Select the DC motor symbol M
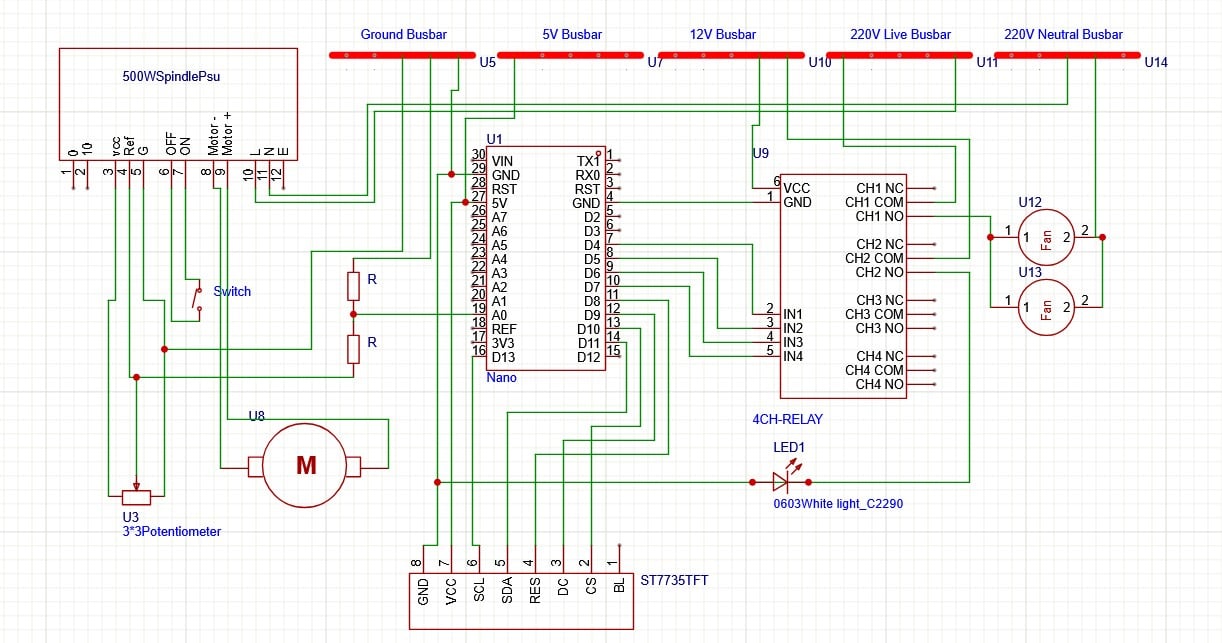 [304, 464]
